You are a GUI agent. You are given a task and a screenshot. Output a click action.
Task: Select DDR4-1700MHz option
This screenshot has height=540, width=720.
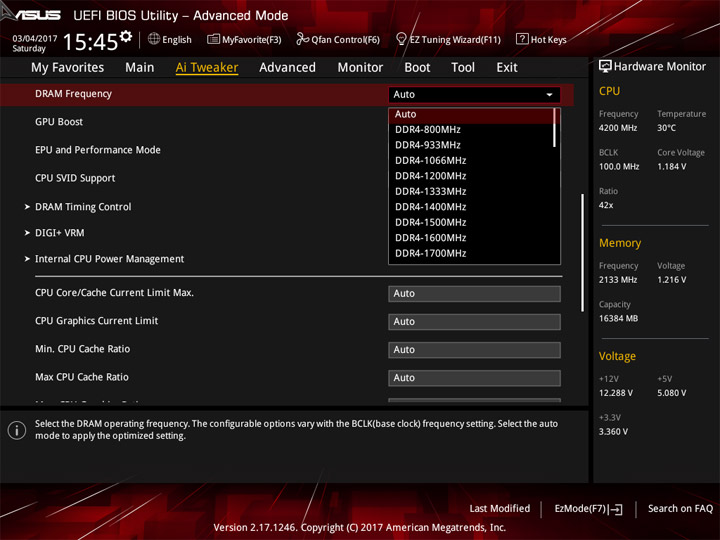tap(472, 253)
